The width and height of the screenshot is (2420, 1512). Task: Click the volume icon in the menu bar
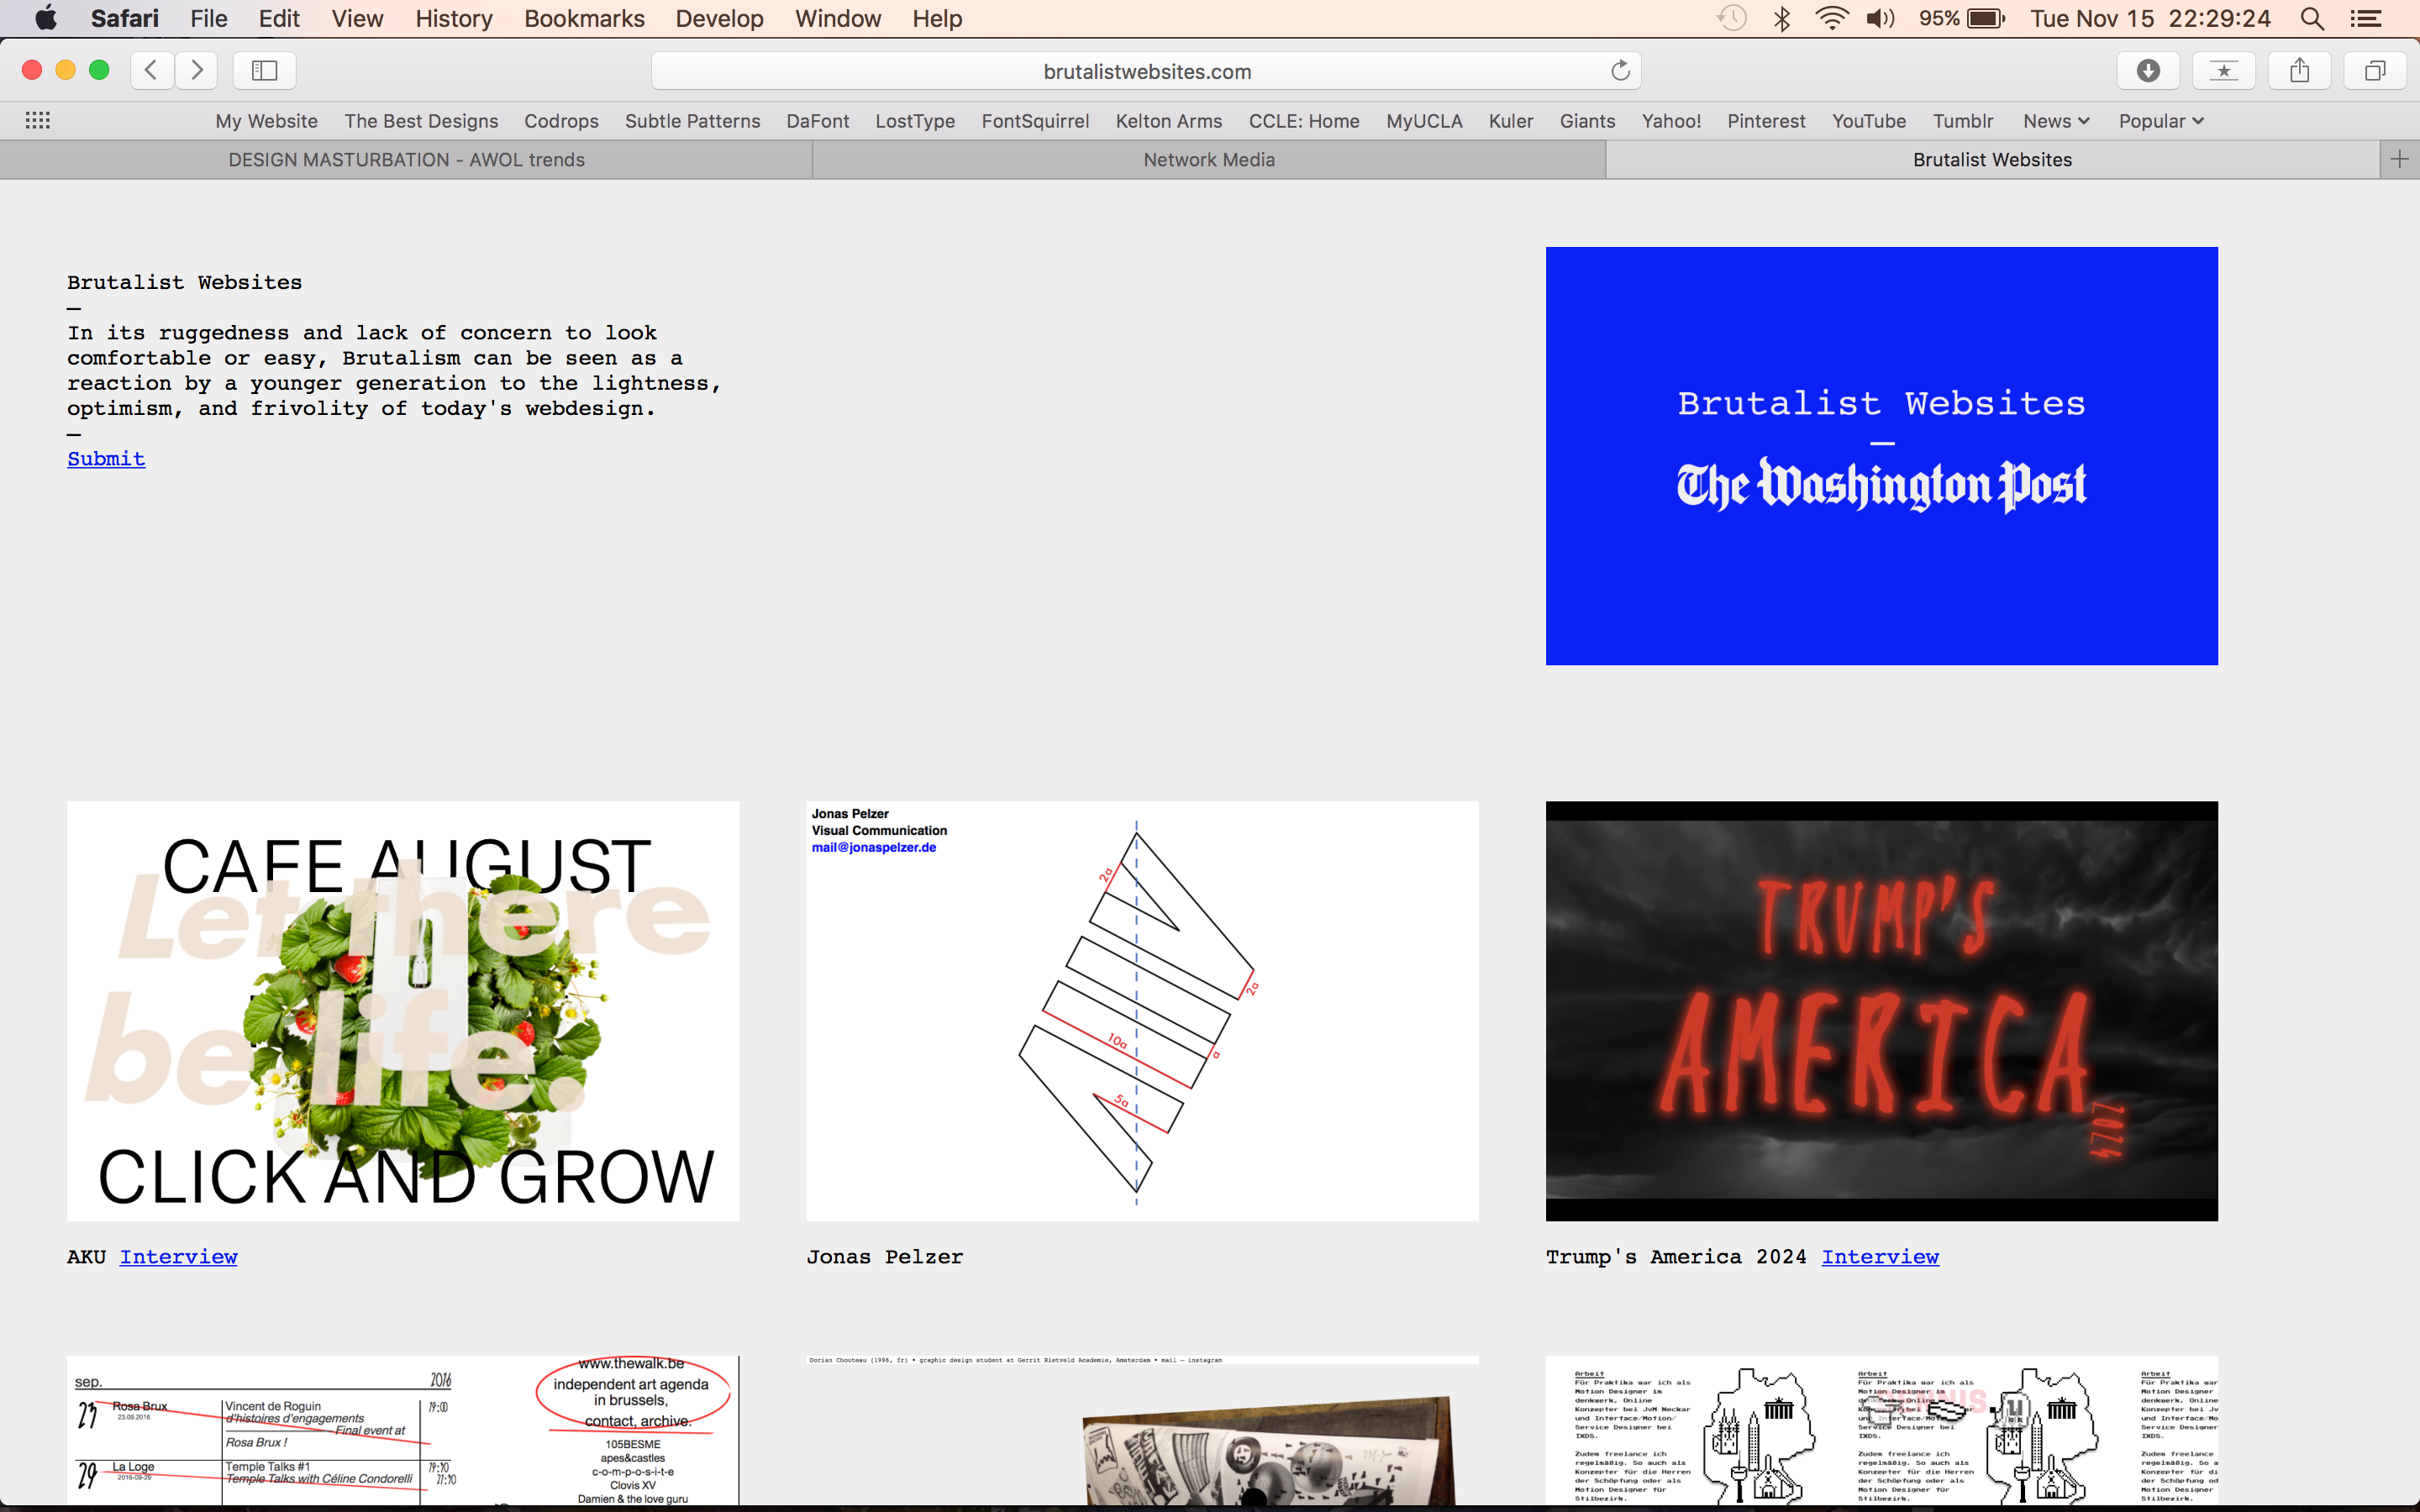(1880, 18)
